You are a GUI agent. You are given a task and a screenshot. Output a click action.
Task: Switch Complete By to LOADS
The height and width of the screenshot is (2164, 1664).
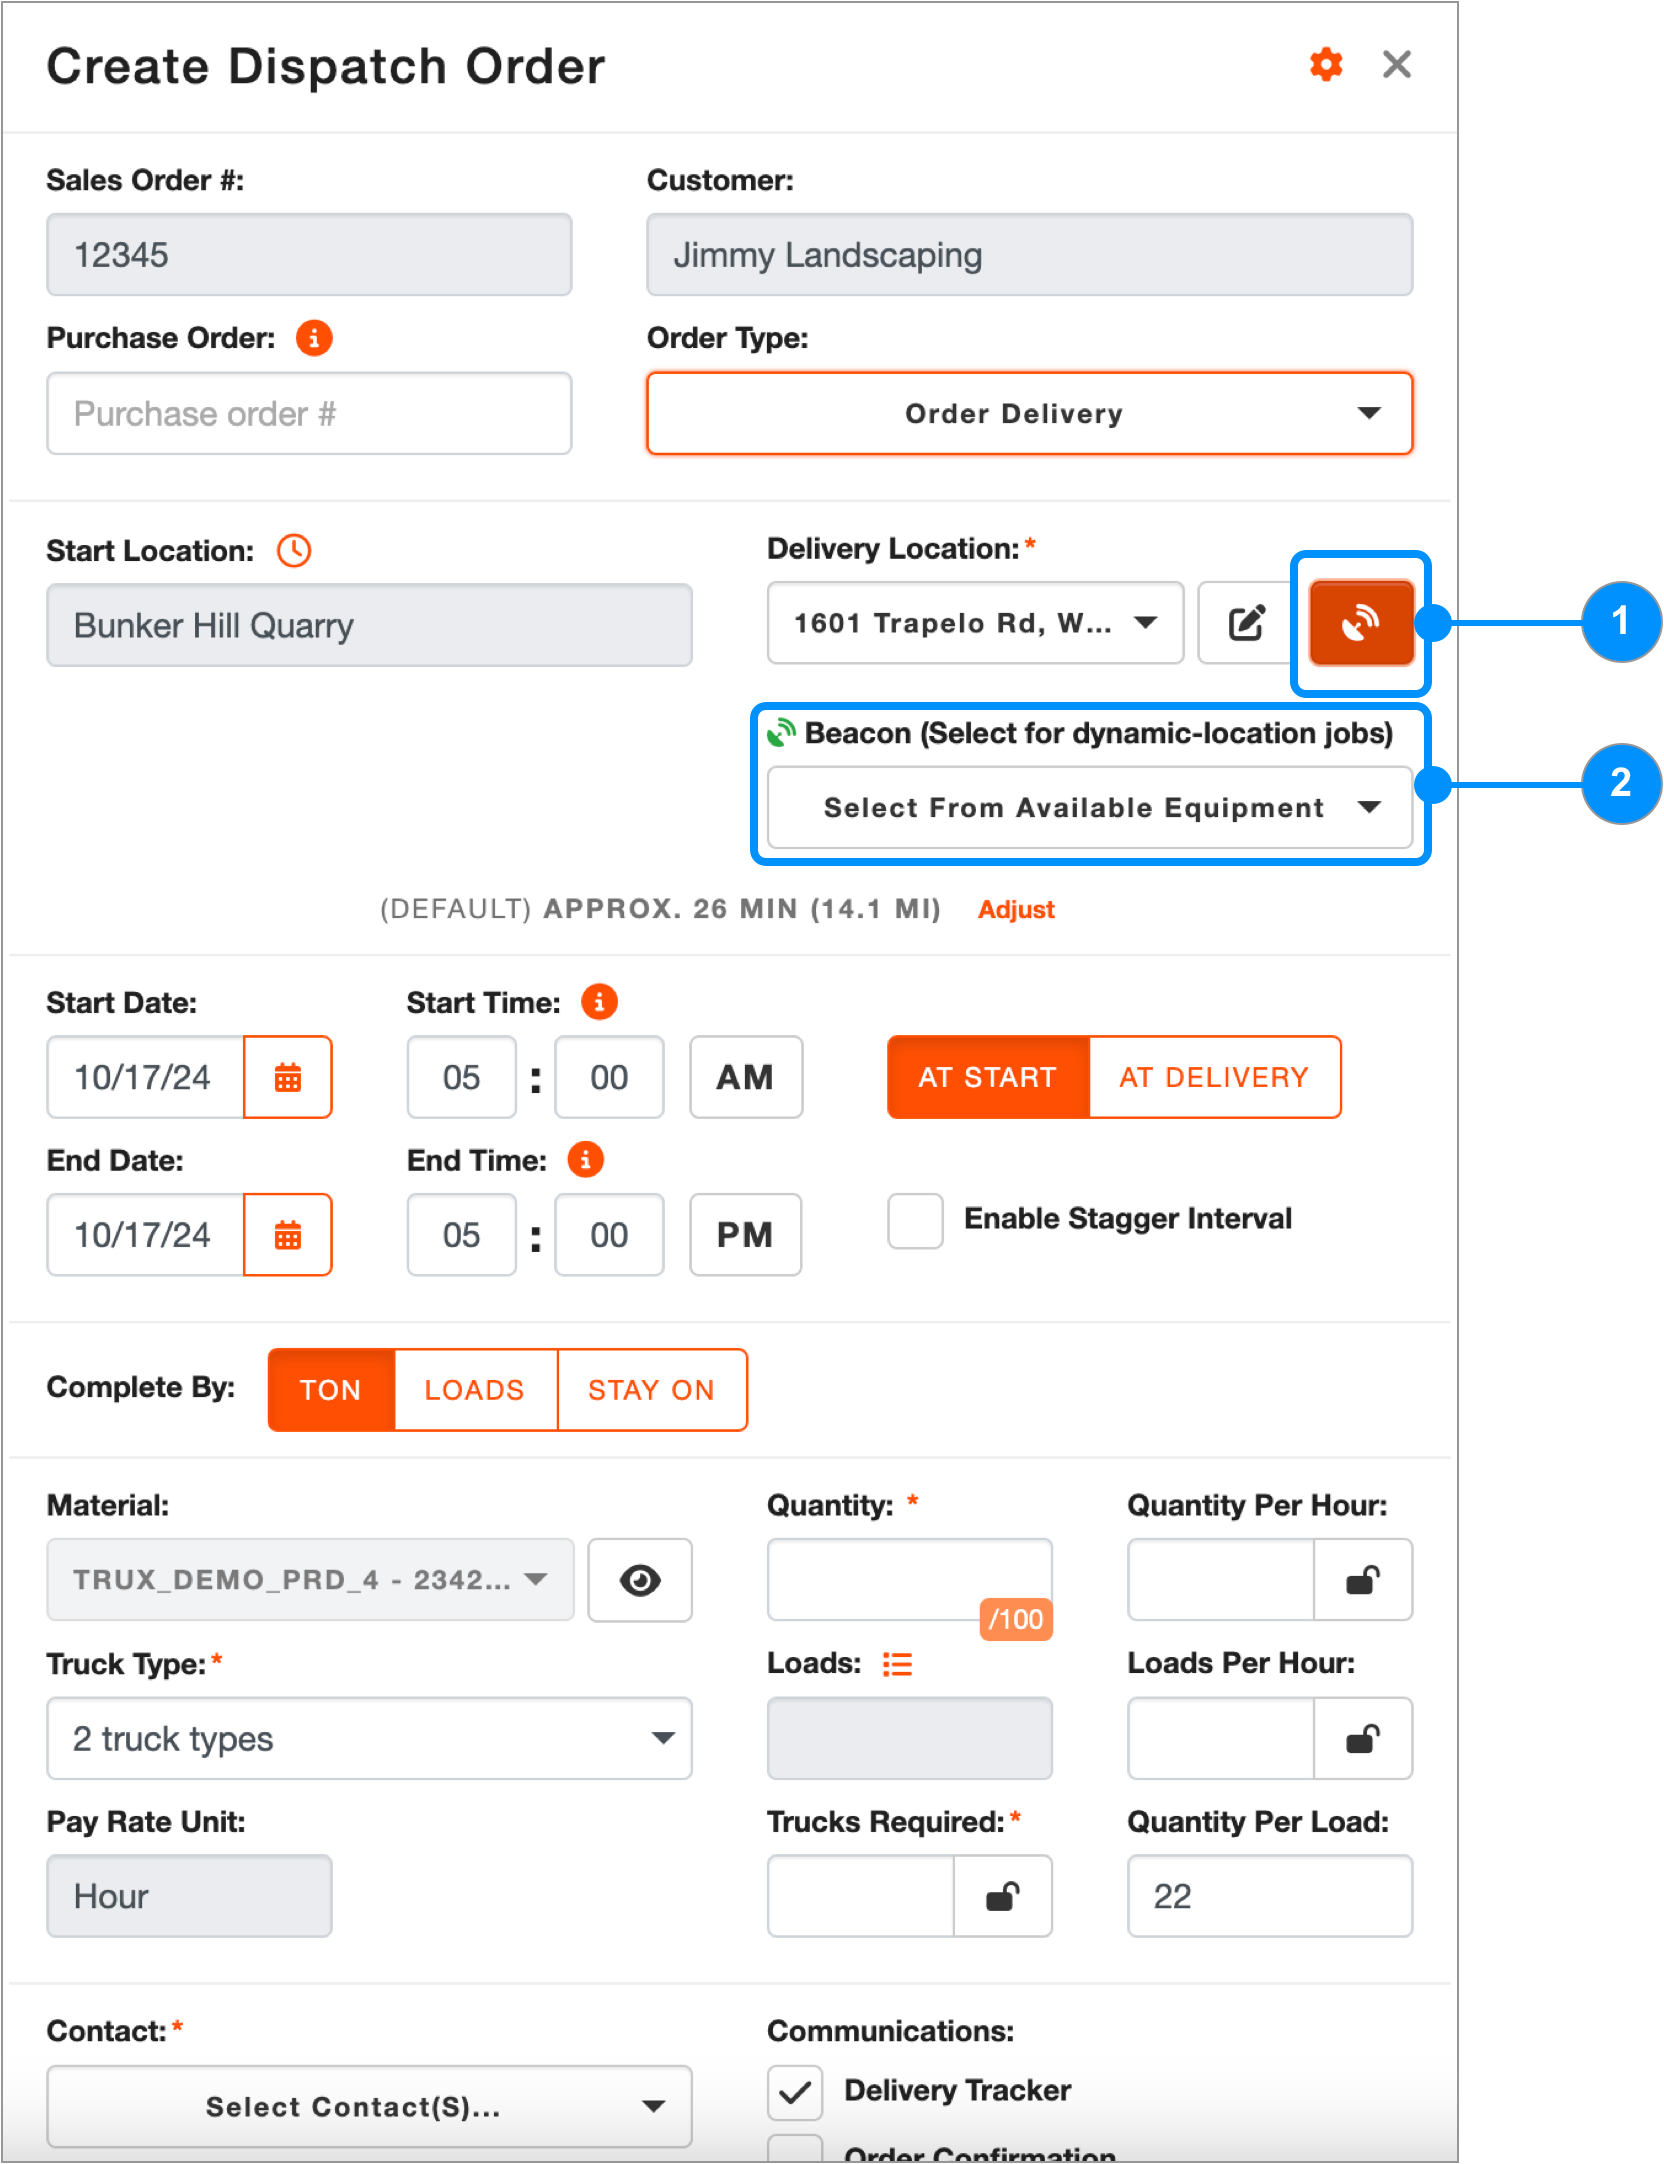coord(474,1389)
